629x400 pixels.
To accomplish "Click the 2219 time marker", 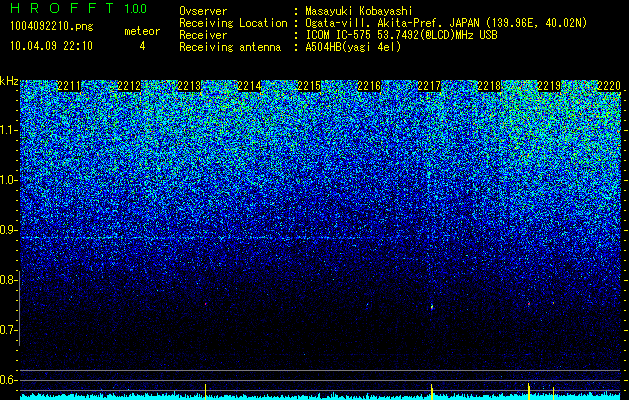I will click(x=549, y=86).
